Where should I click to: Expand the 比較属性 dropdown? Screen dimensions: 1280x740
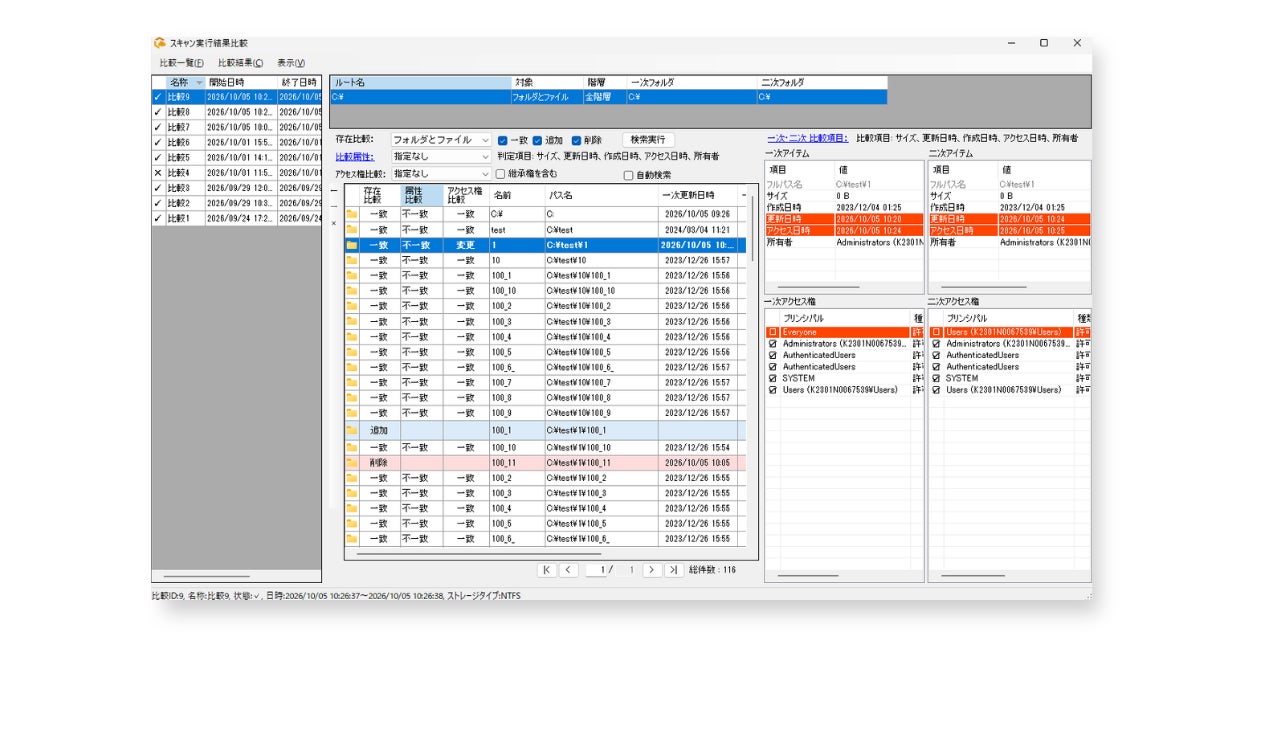tap(441, 157)
